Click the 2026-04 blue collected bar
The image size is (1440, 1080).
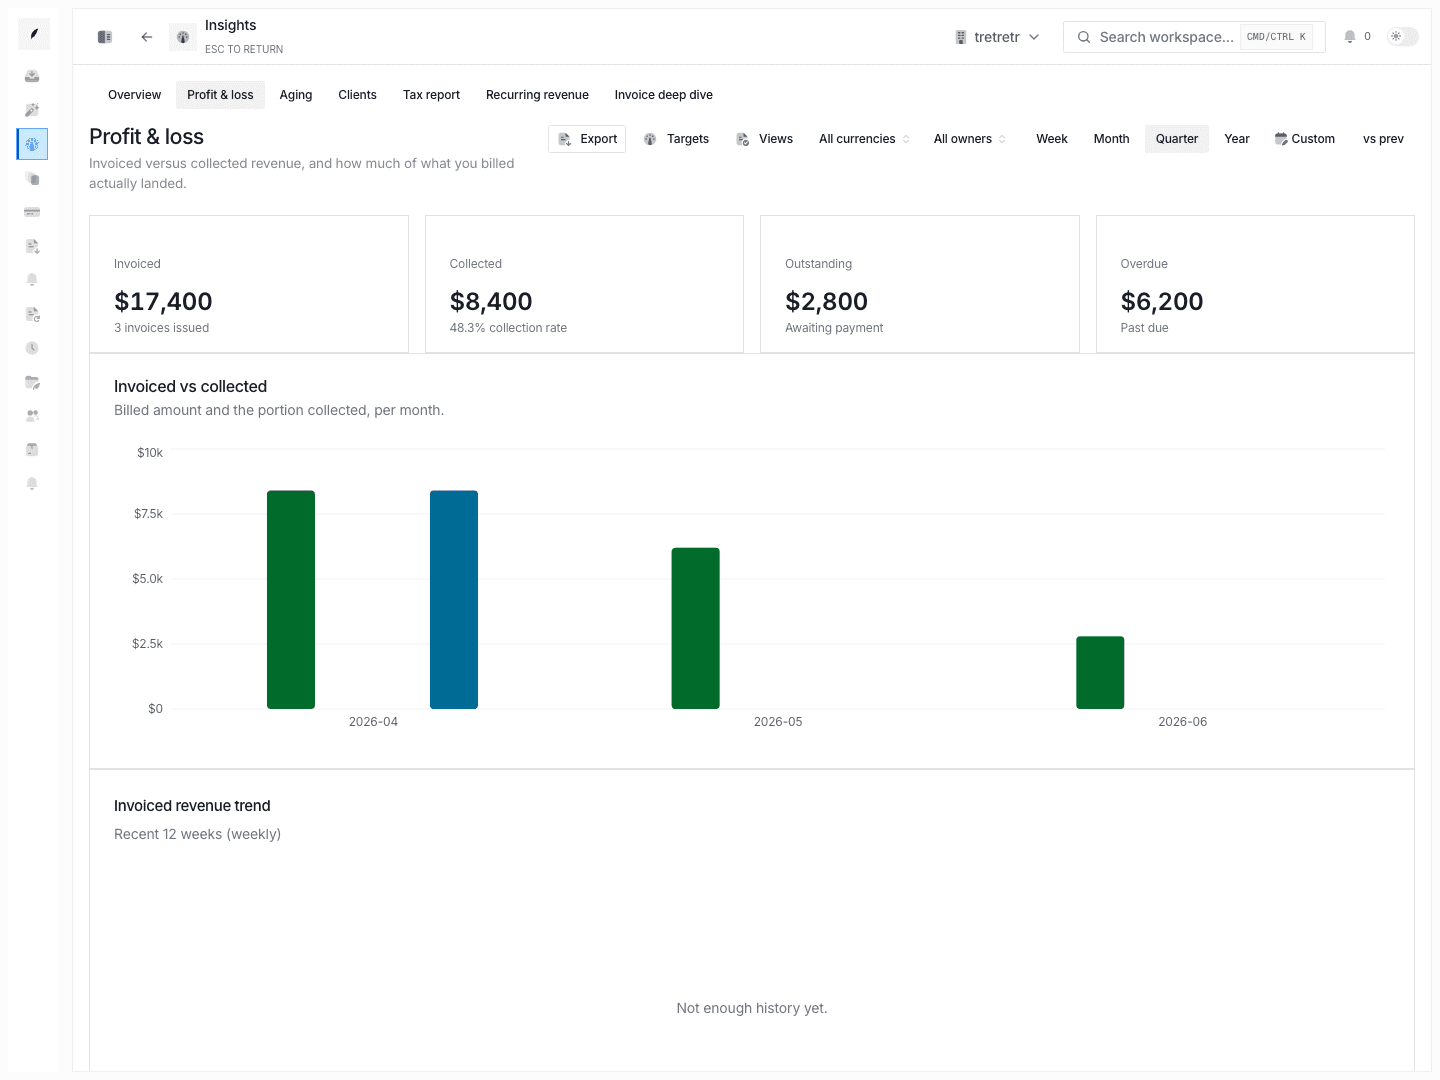[454, 600]
